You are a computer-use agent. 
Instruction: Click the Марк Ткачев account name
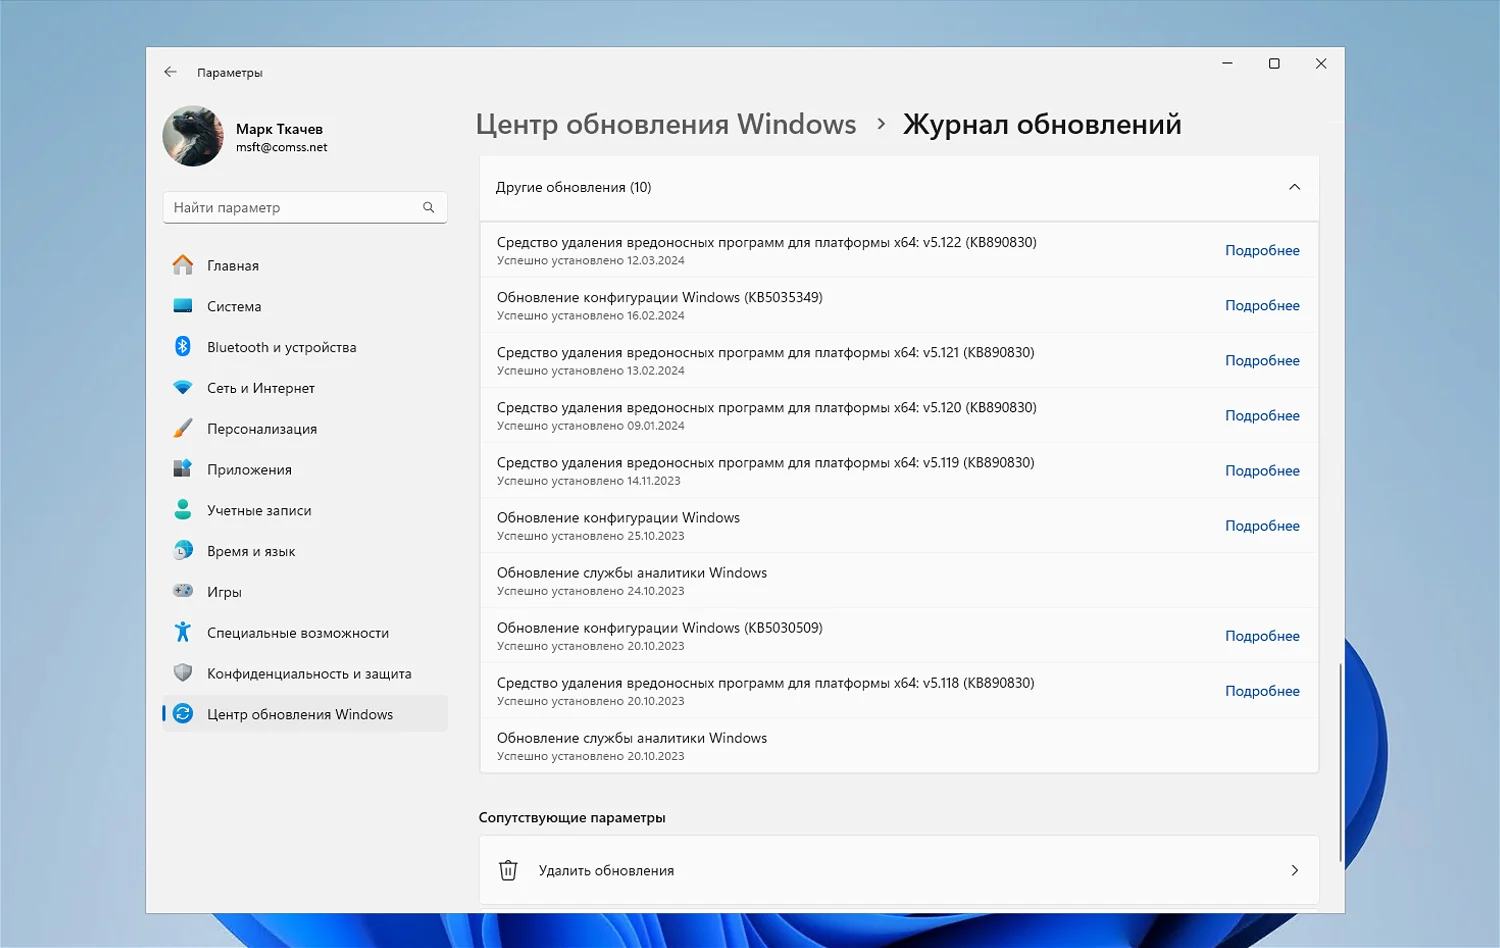click(x=279, y=129)
